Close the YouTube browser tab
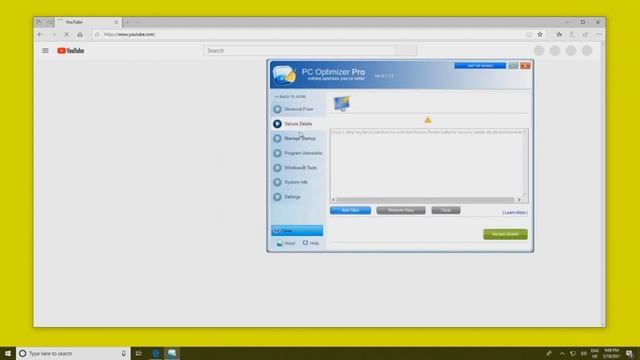The image size is (640, 360). point(116,22)
